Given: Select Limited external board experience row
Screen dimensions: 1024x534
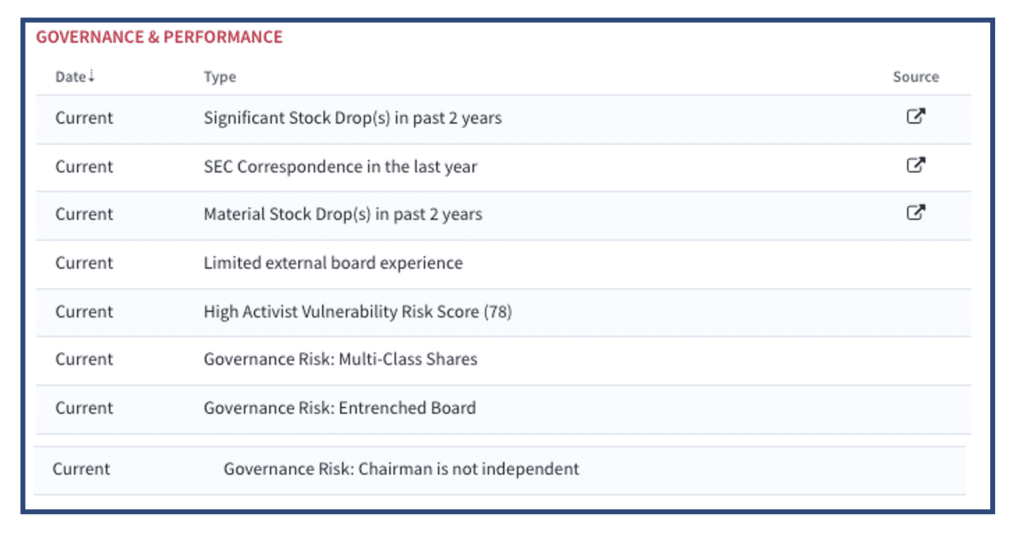Looking at the screenshot, I should click(x=504, y=264).
